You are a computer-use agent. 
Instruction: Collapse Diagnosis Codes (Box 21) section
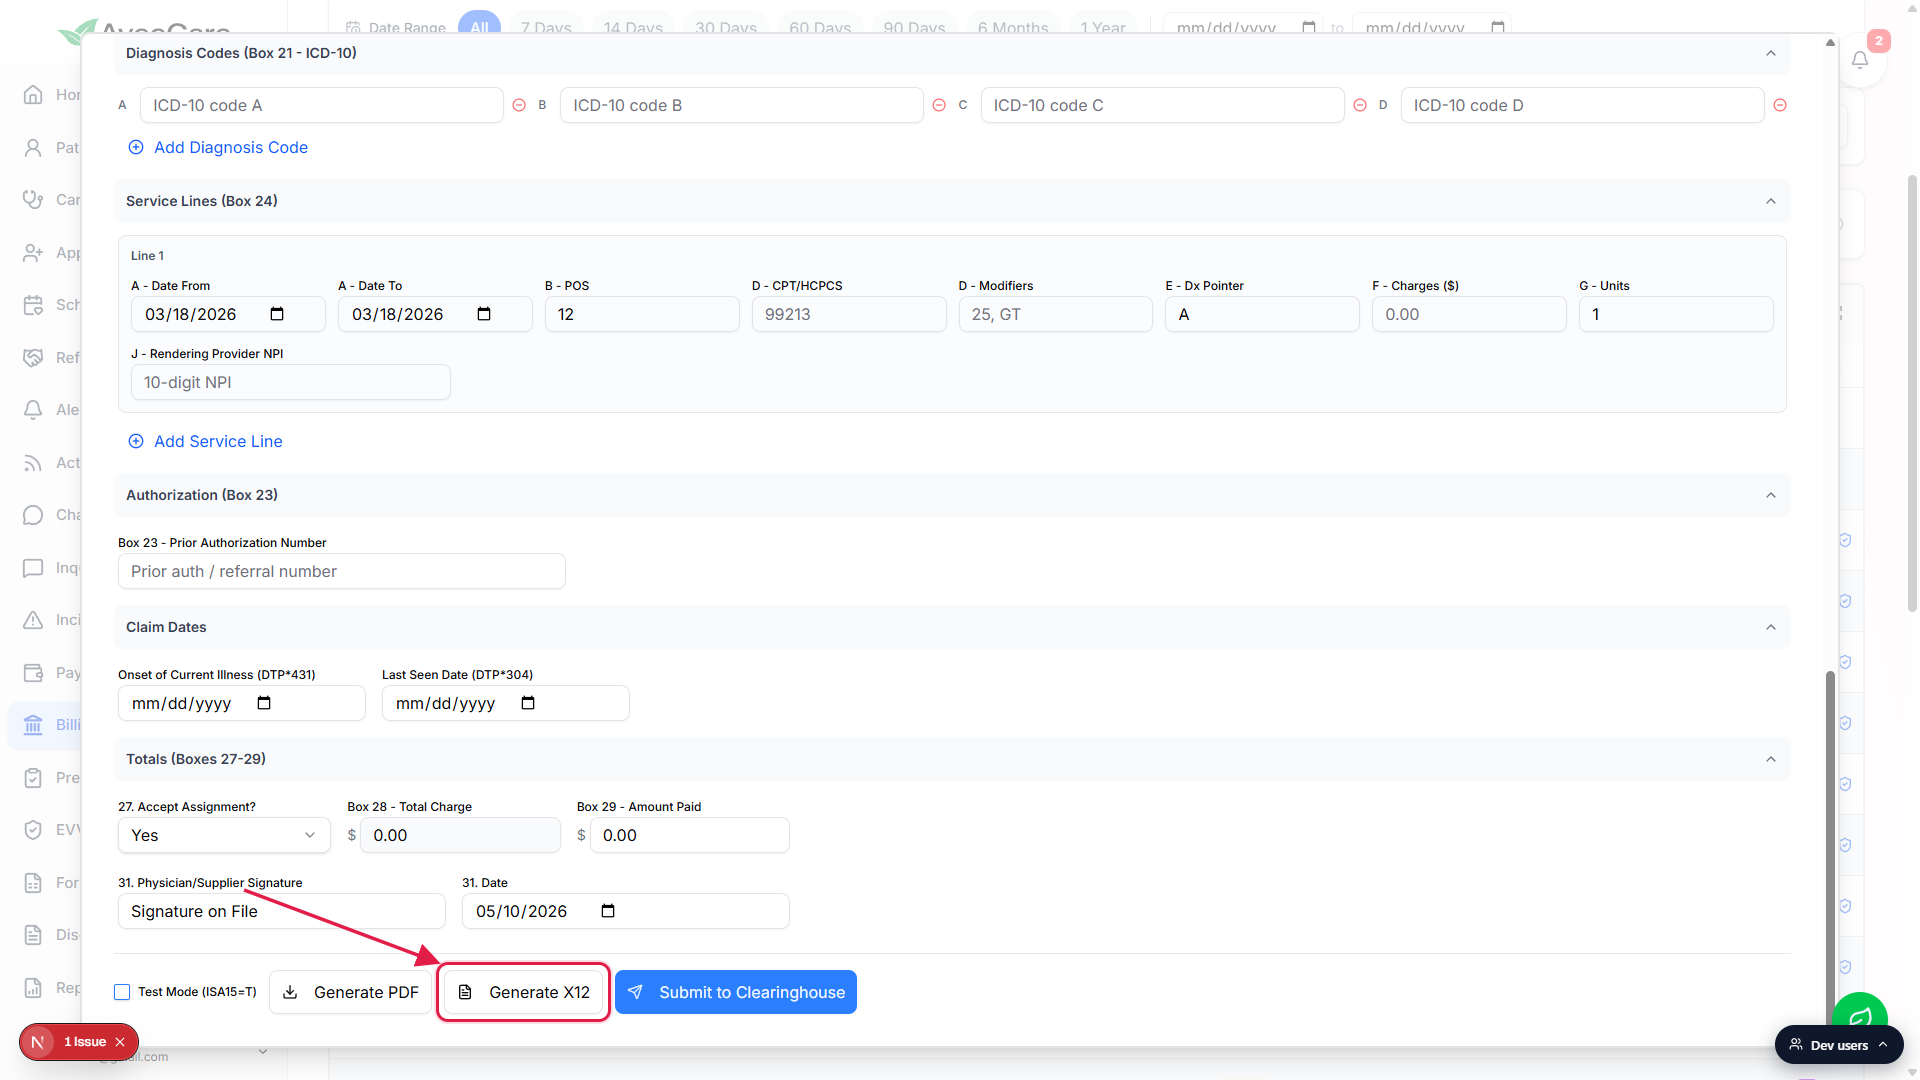(x=1771, y=53)
